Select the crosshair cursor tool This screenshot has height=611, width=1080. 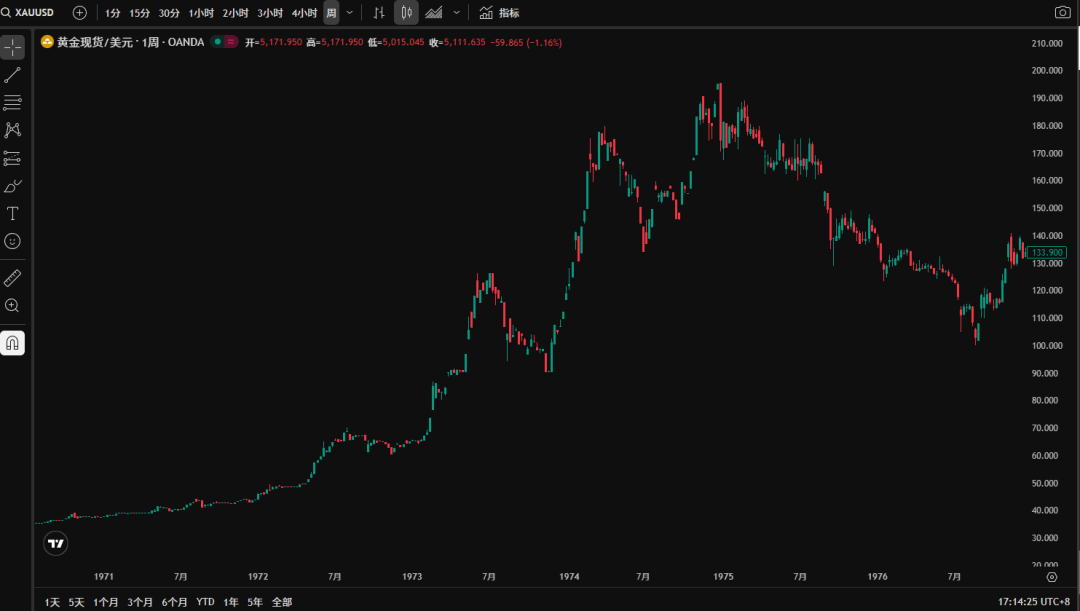(13, 47)
